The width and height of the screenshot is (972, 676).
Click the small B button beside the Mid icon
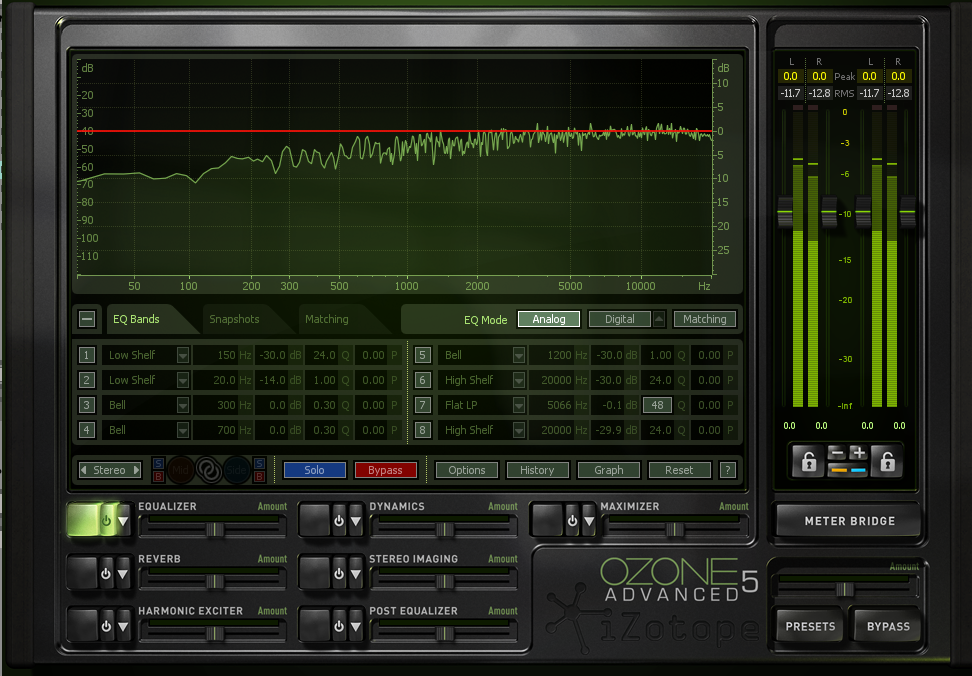pyautogui.click(x=158, y=476)
